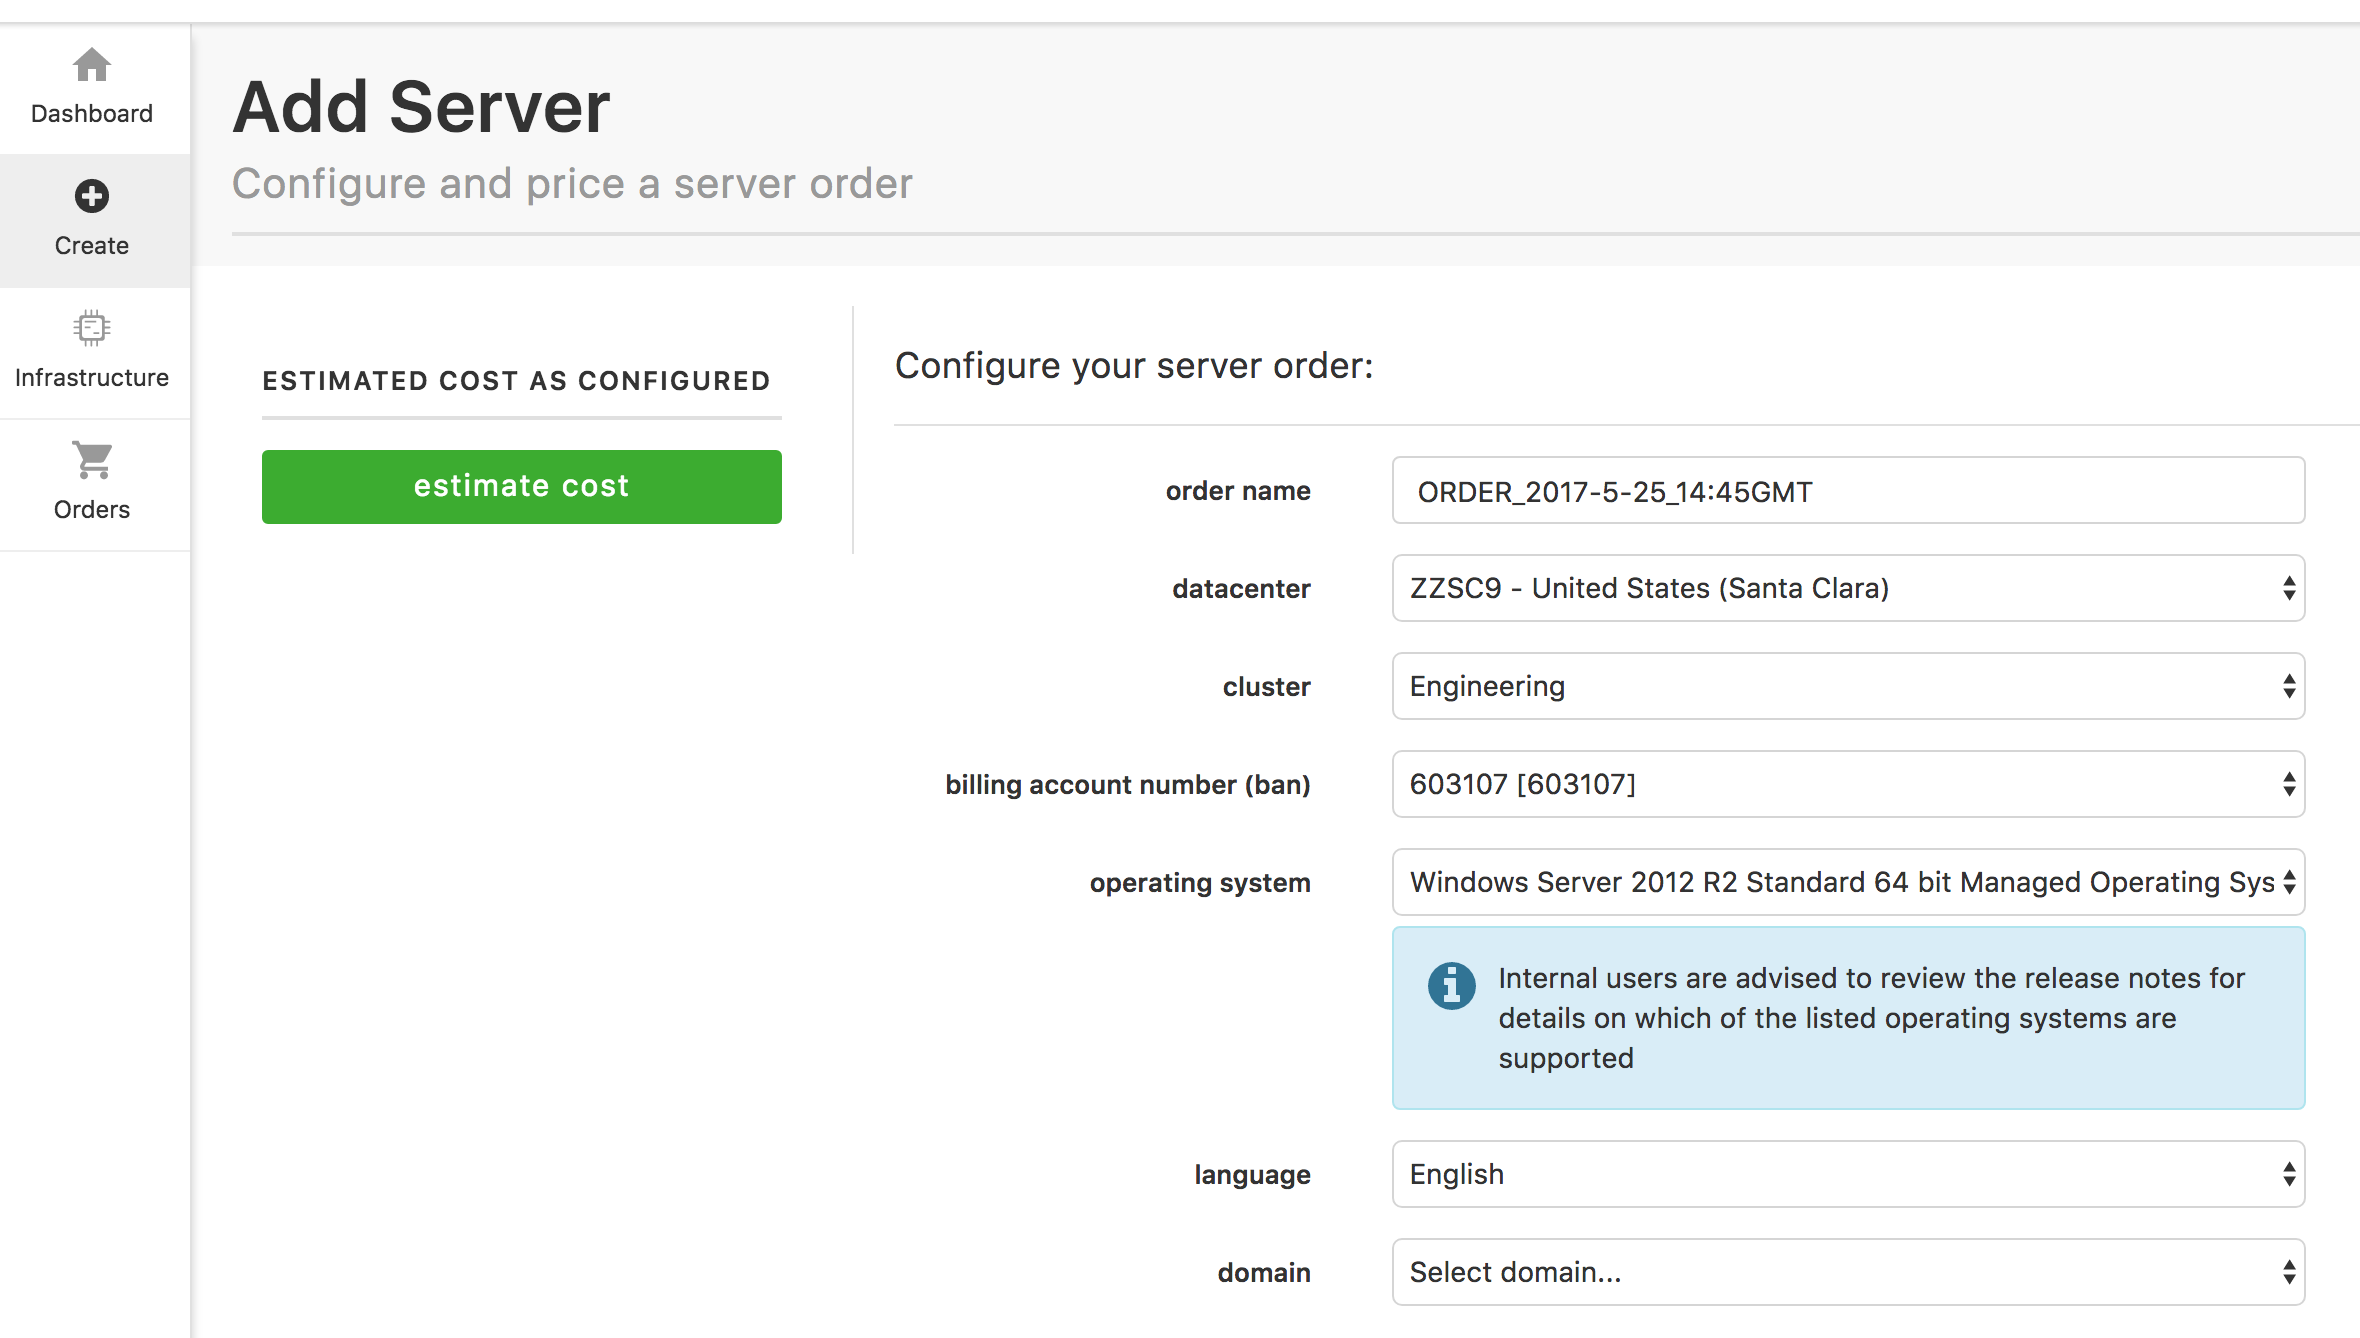This screenshot has height=1338, width=2360.
Task: Open the datacenter dropdown showing ZZSC9
Action: (x=1848, y=589)
